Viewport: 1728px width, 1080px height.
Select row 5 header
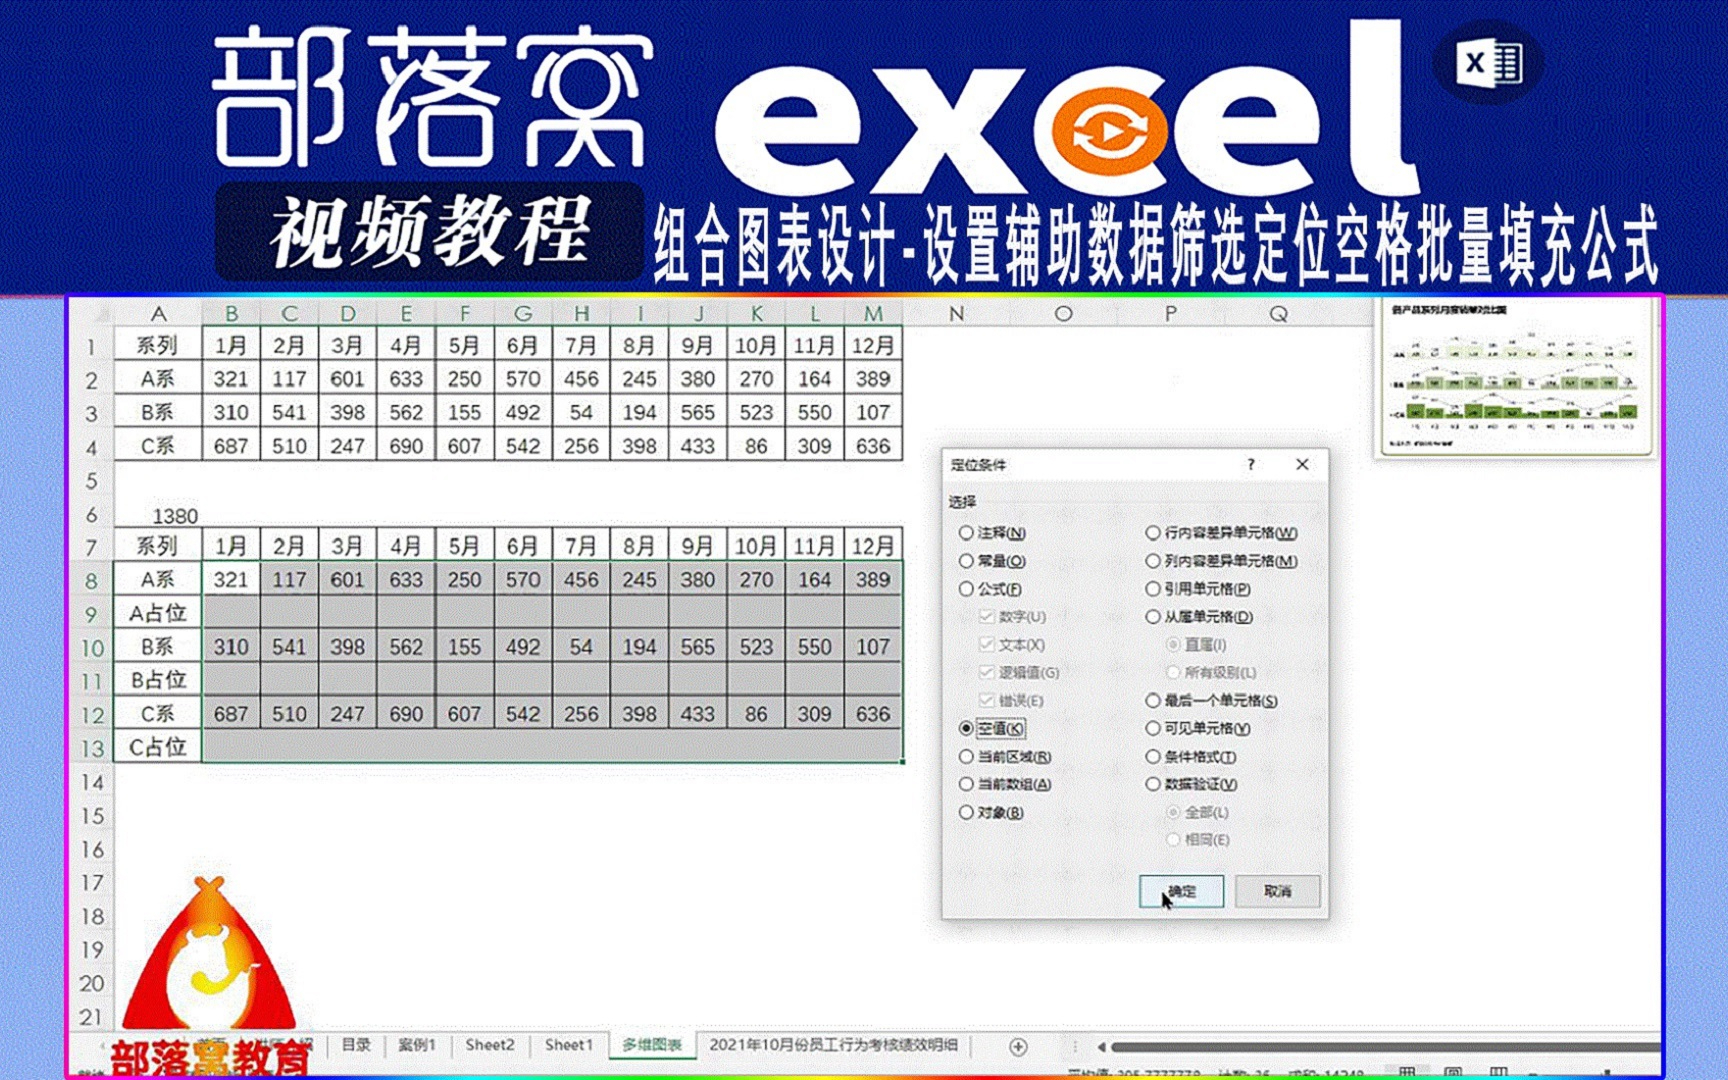[91, 481]
